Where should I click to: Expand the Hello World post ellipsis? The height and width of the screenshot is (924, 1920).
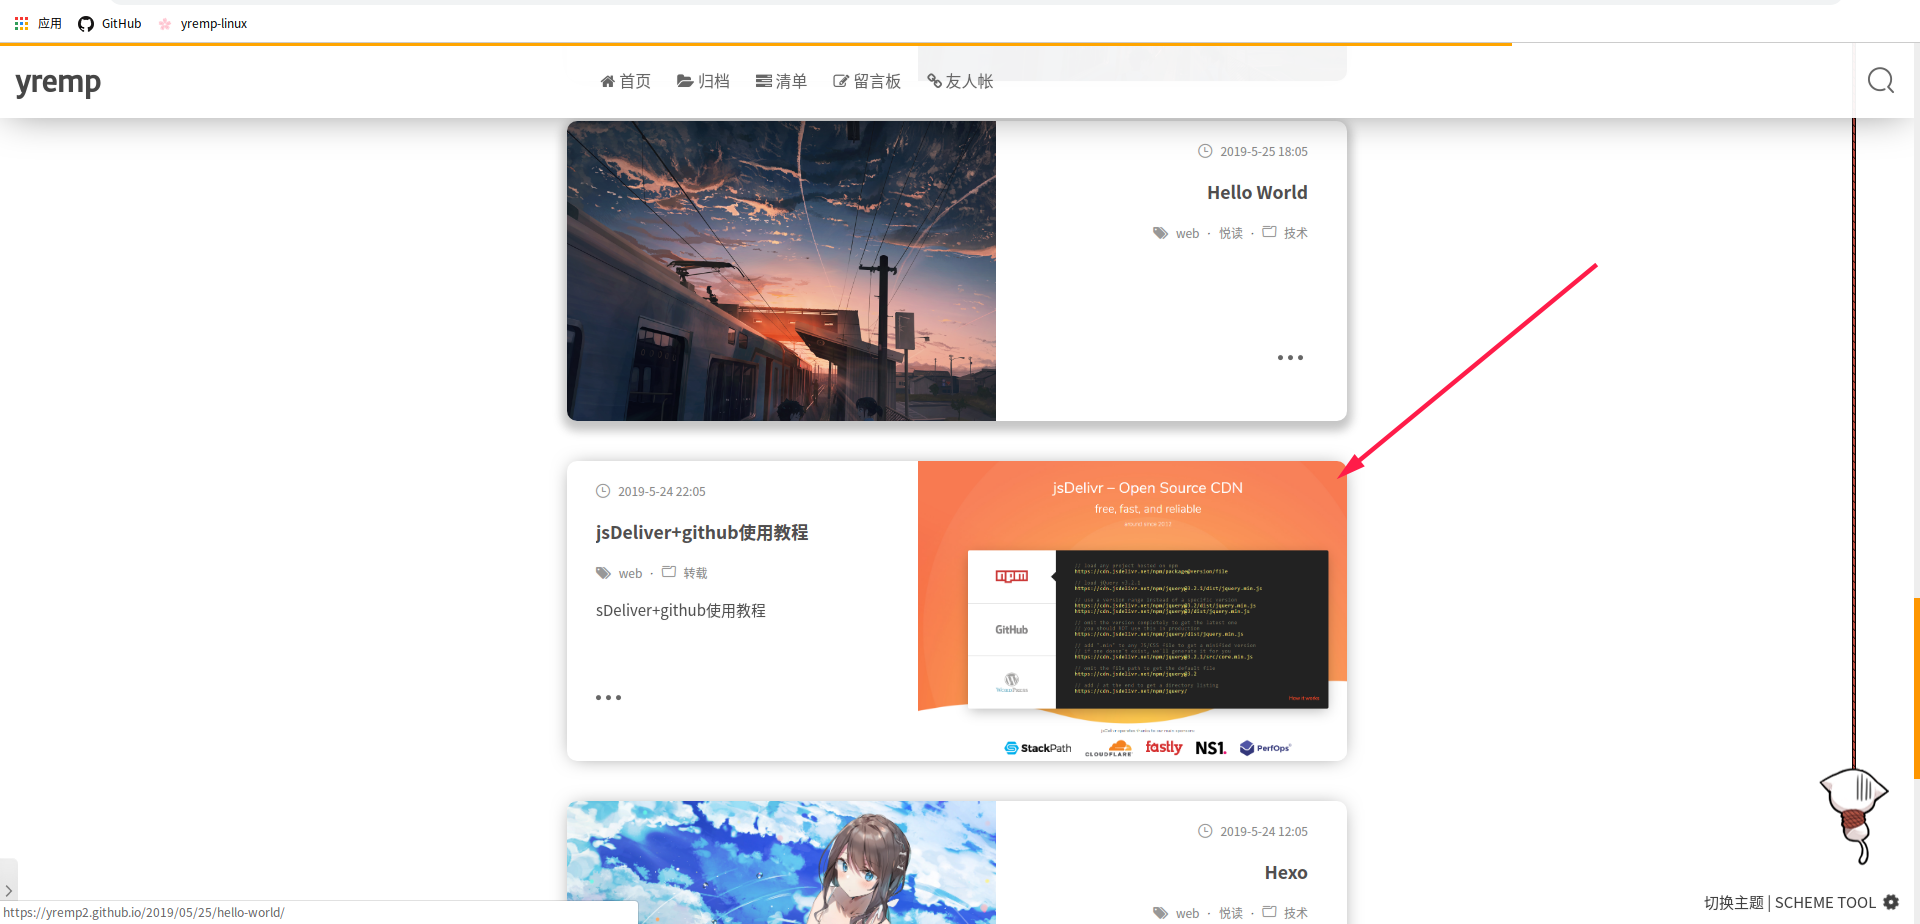click(1290, 357)
